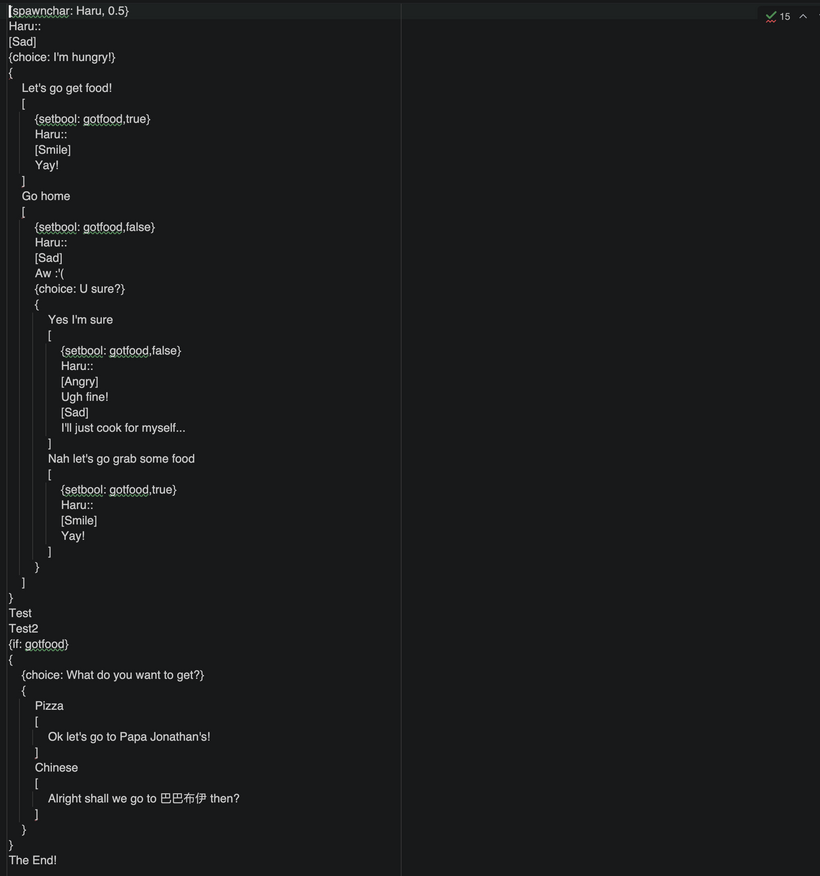This screenshot has height=876, width=820.
Task: Click the "Yes I'm sure" option text
Action: click(80, 320)
